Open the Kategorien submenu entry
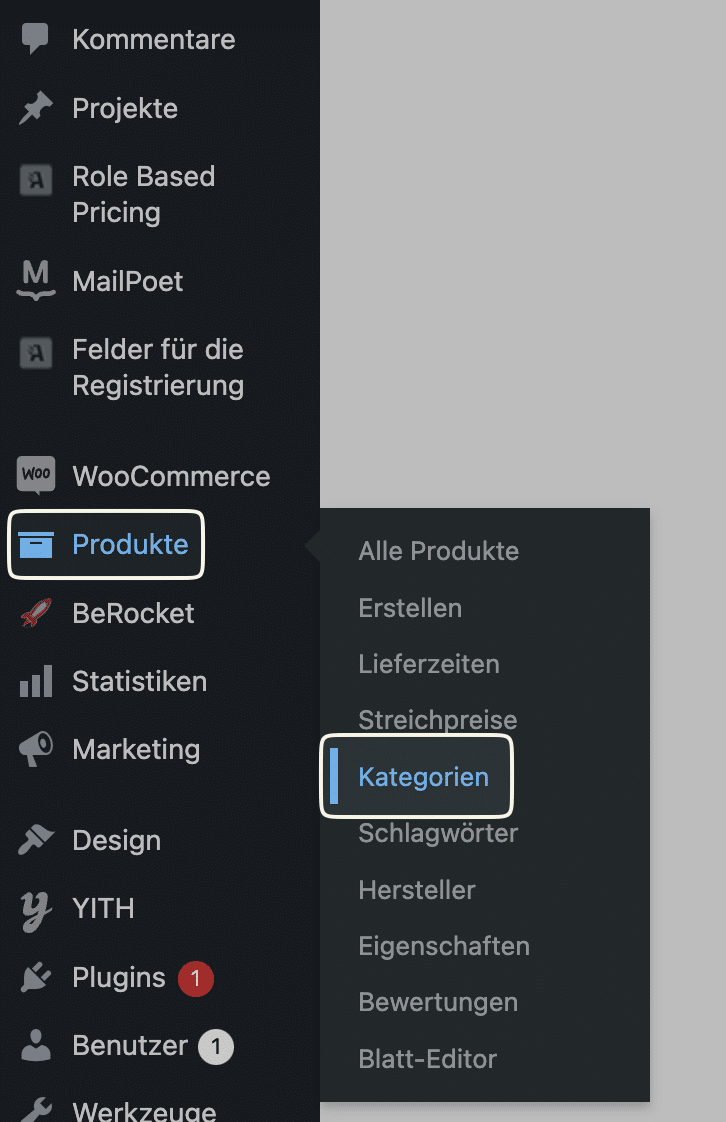This screenshot has width=726, height=1122. click(423, 777)
